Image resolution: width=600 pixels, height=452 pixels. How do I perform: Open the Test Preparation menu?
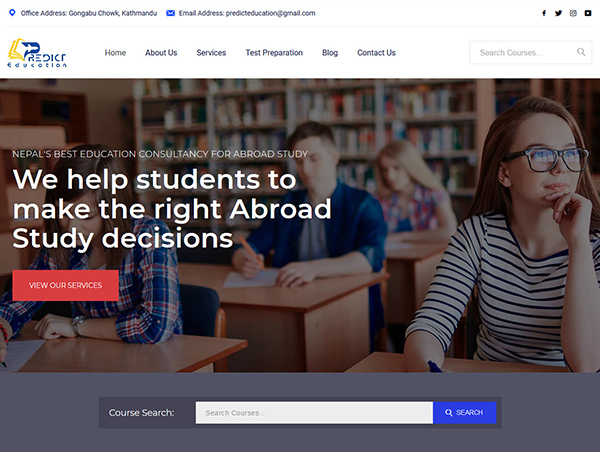274,53
